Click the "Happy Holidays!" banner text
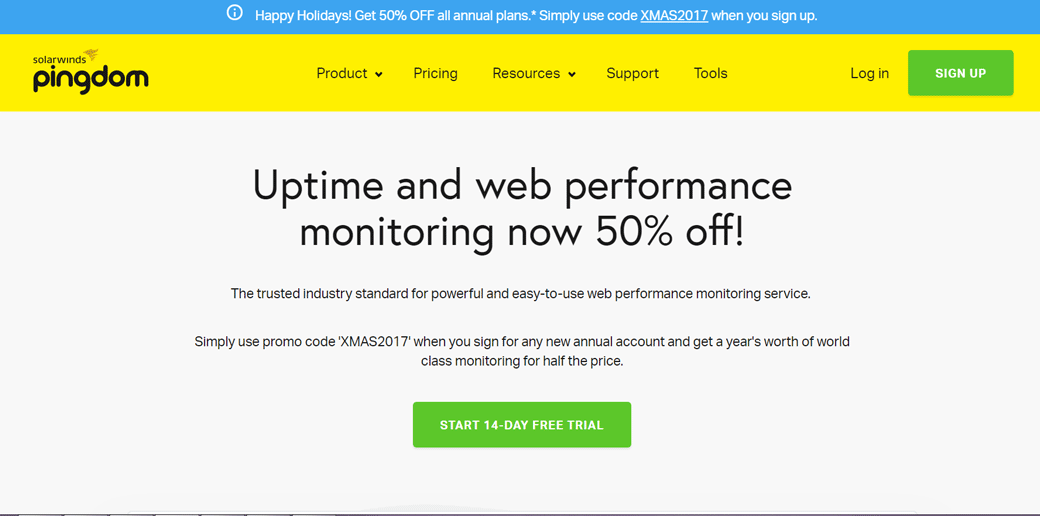1040x516 pixels. pyautogui.click(x=302, y=15)
